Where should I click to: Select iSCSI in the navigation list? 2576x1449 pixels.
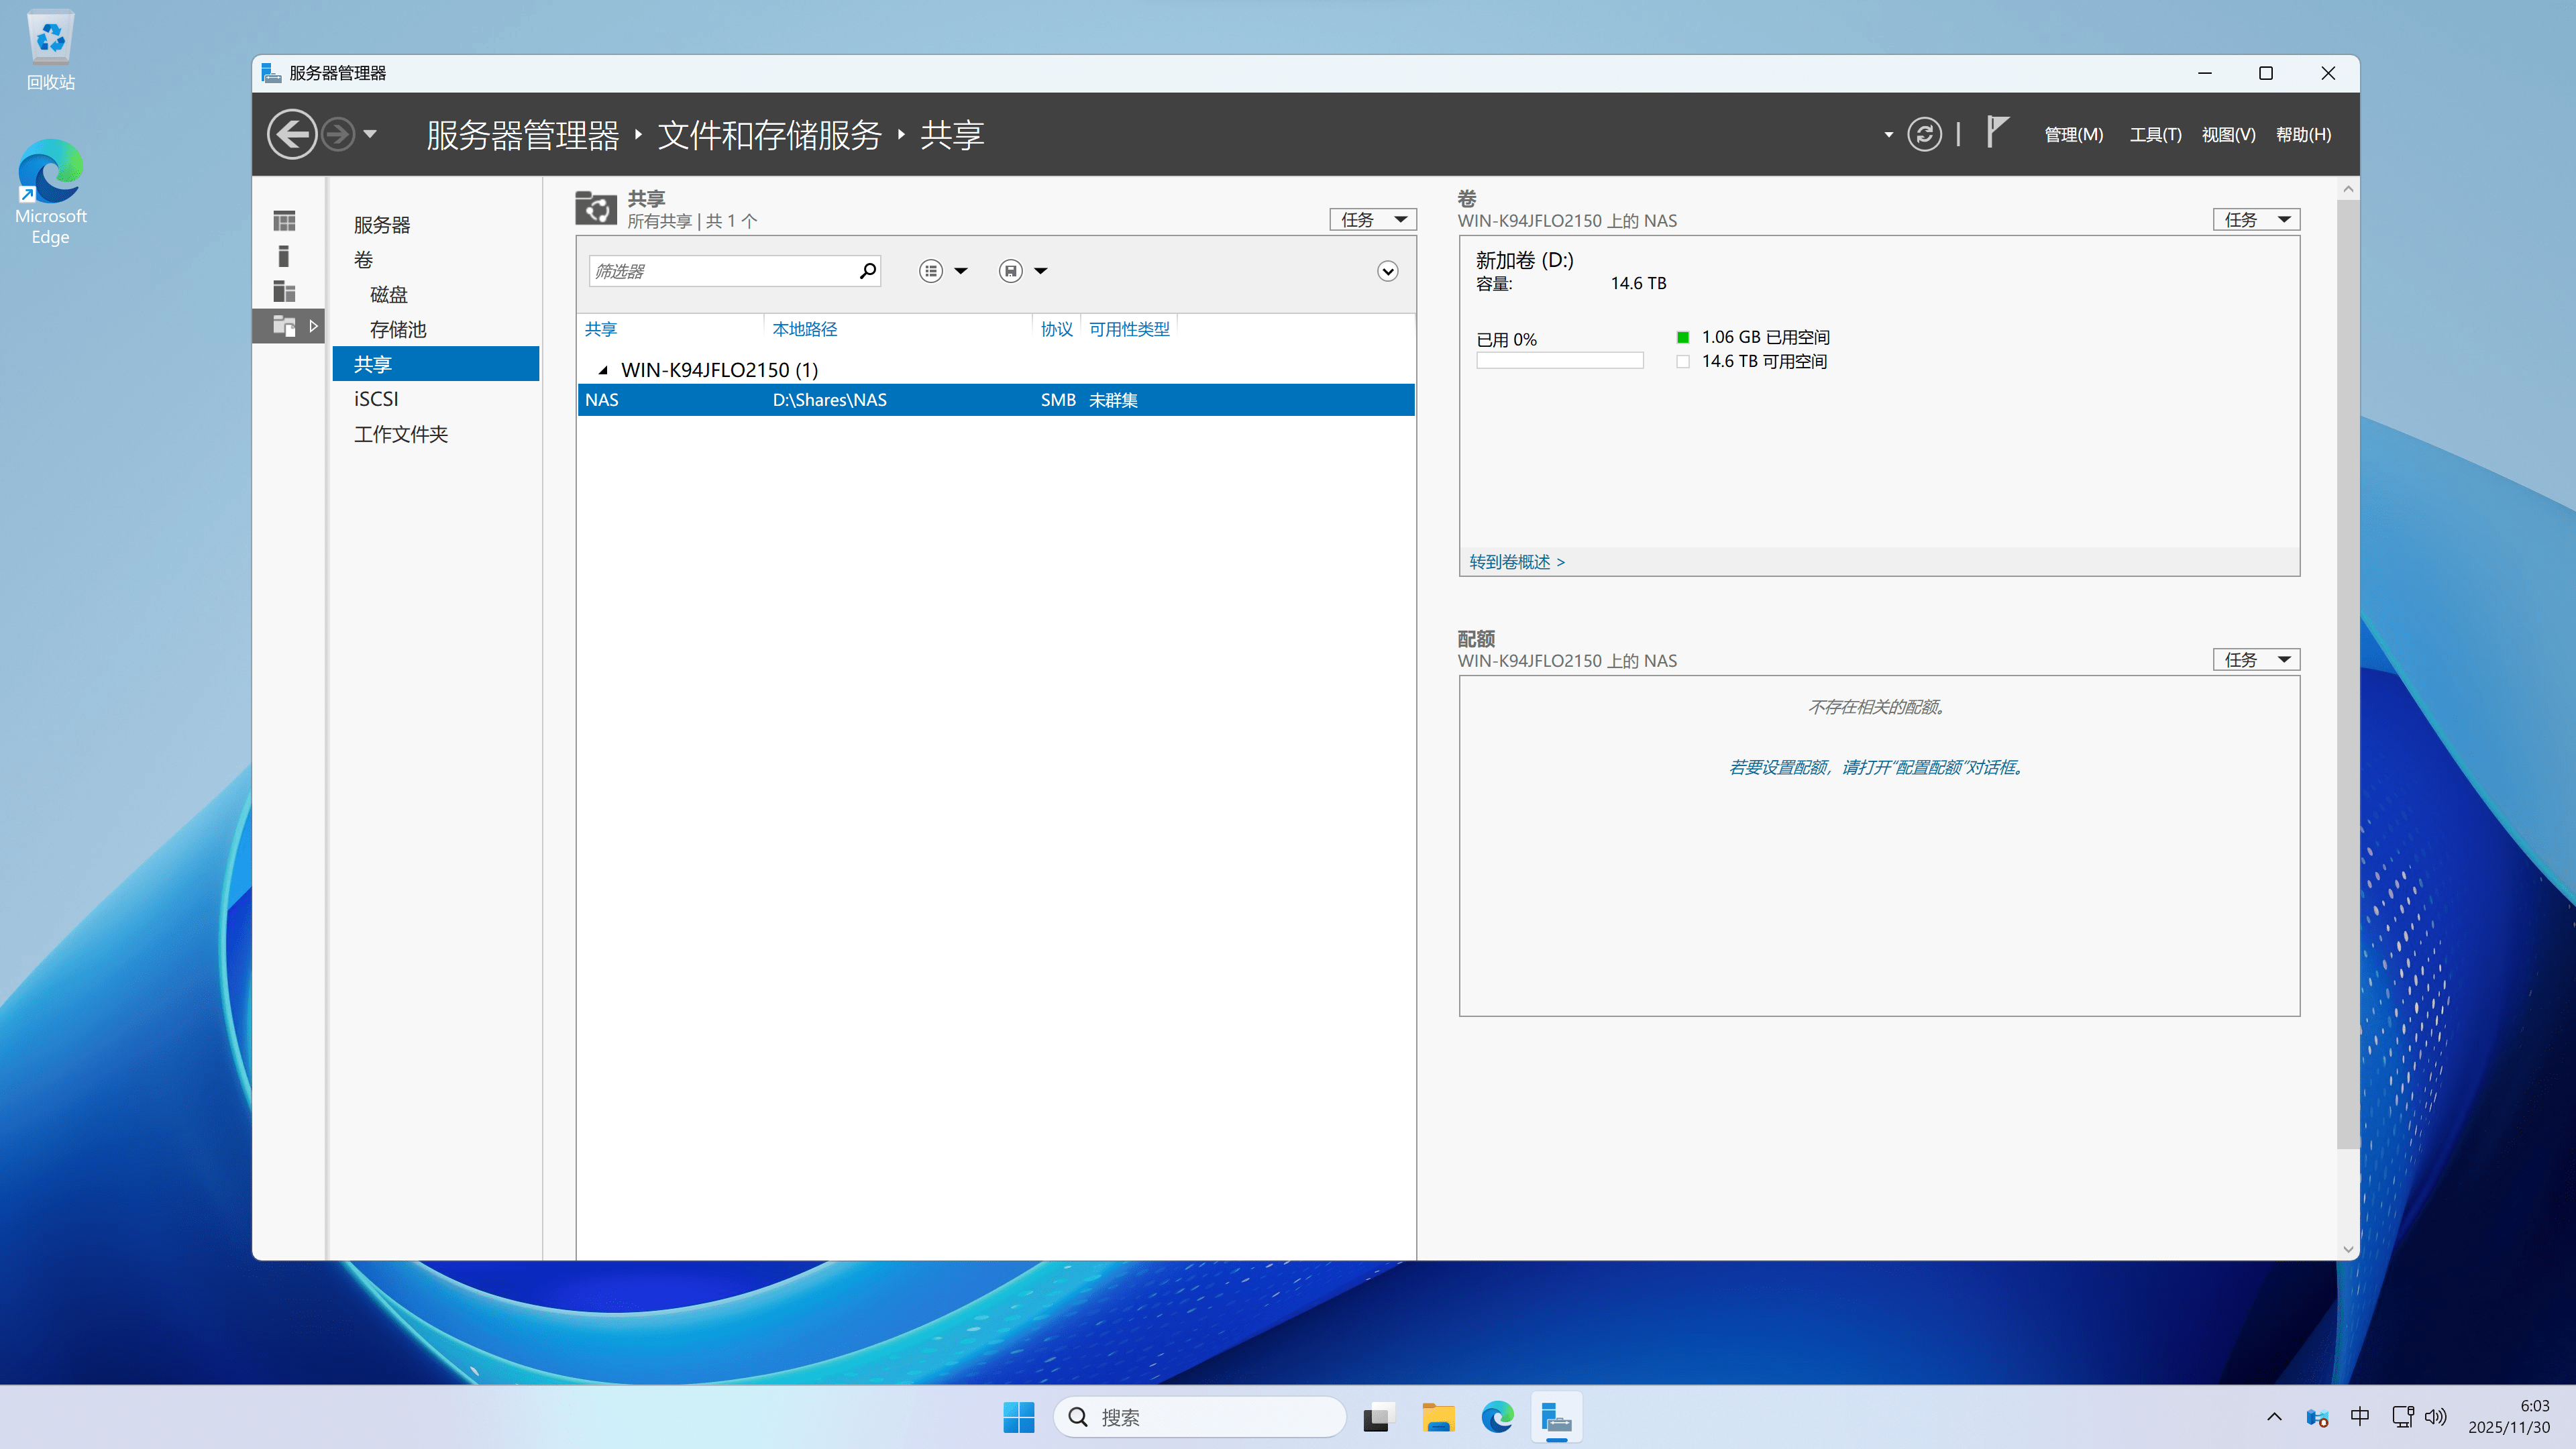[x=376, y=399]
